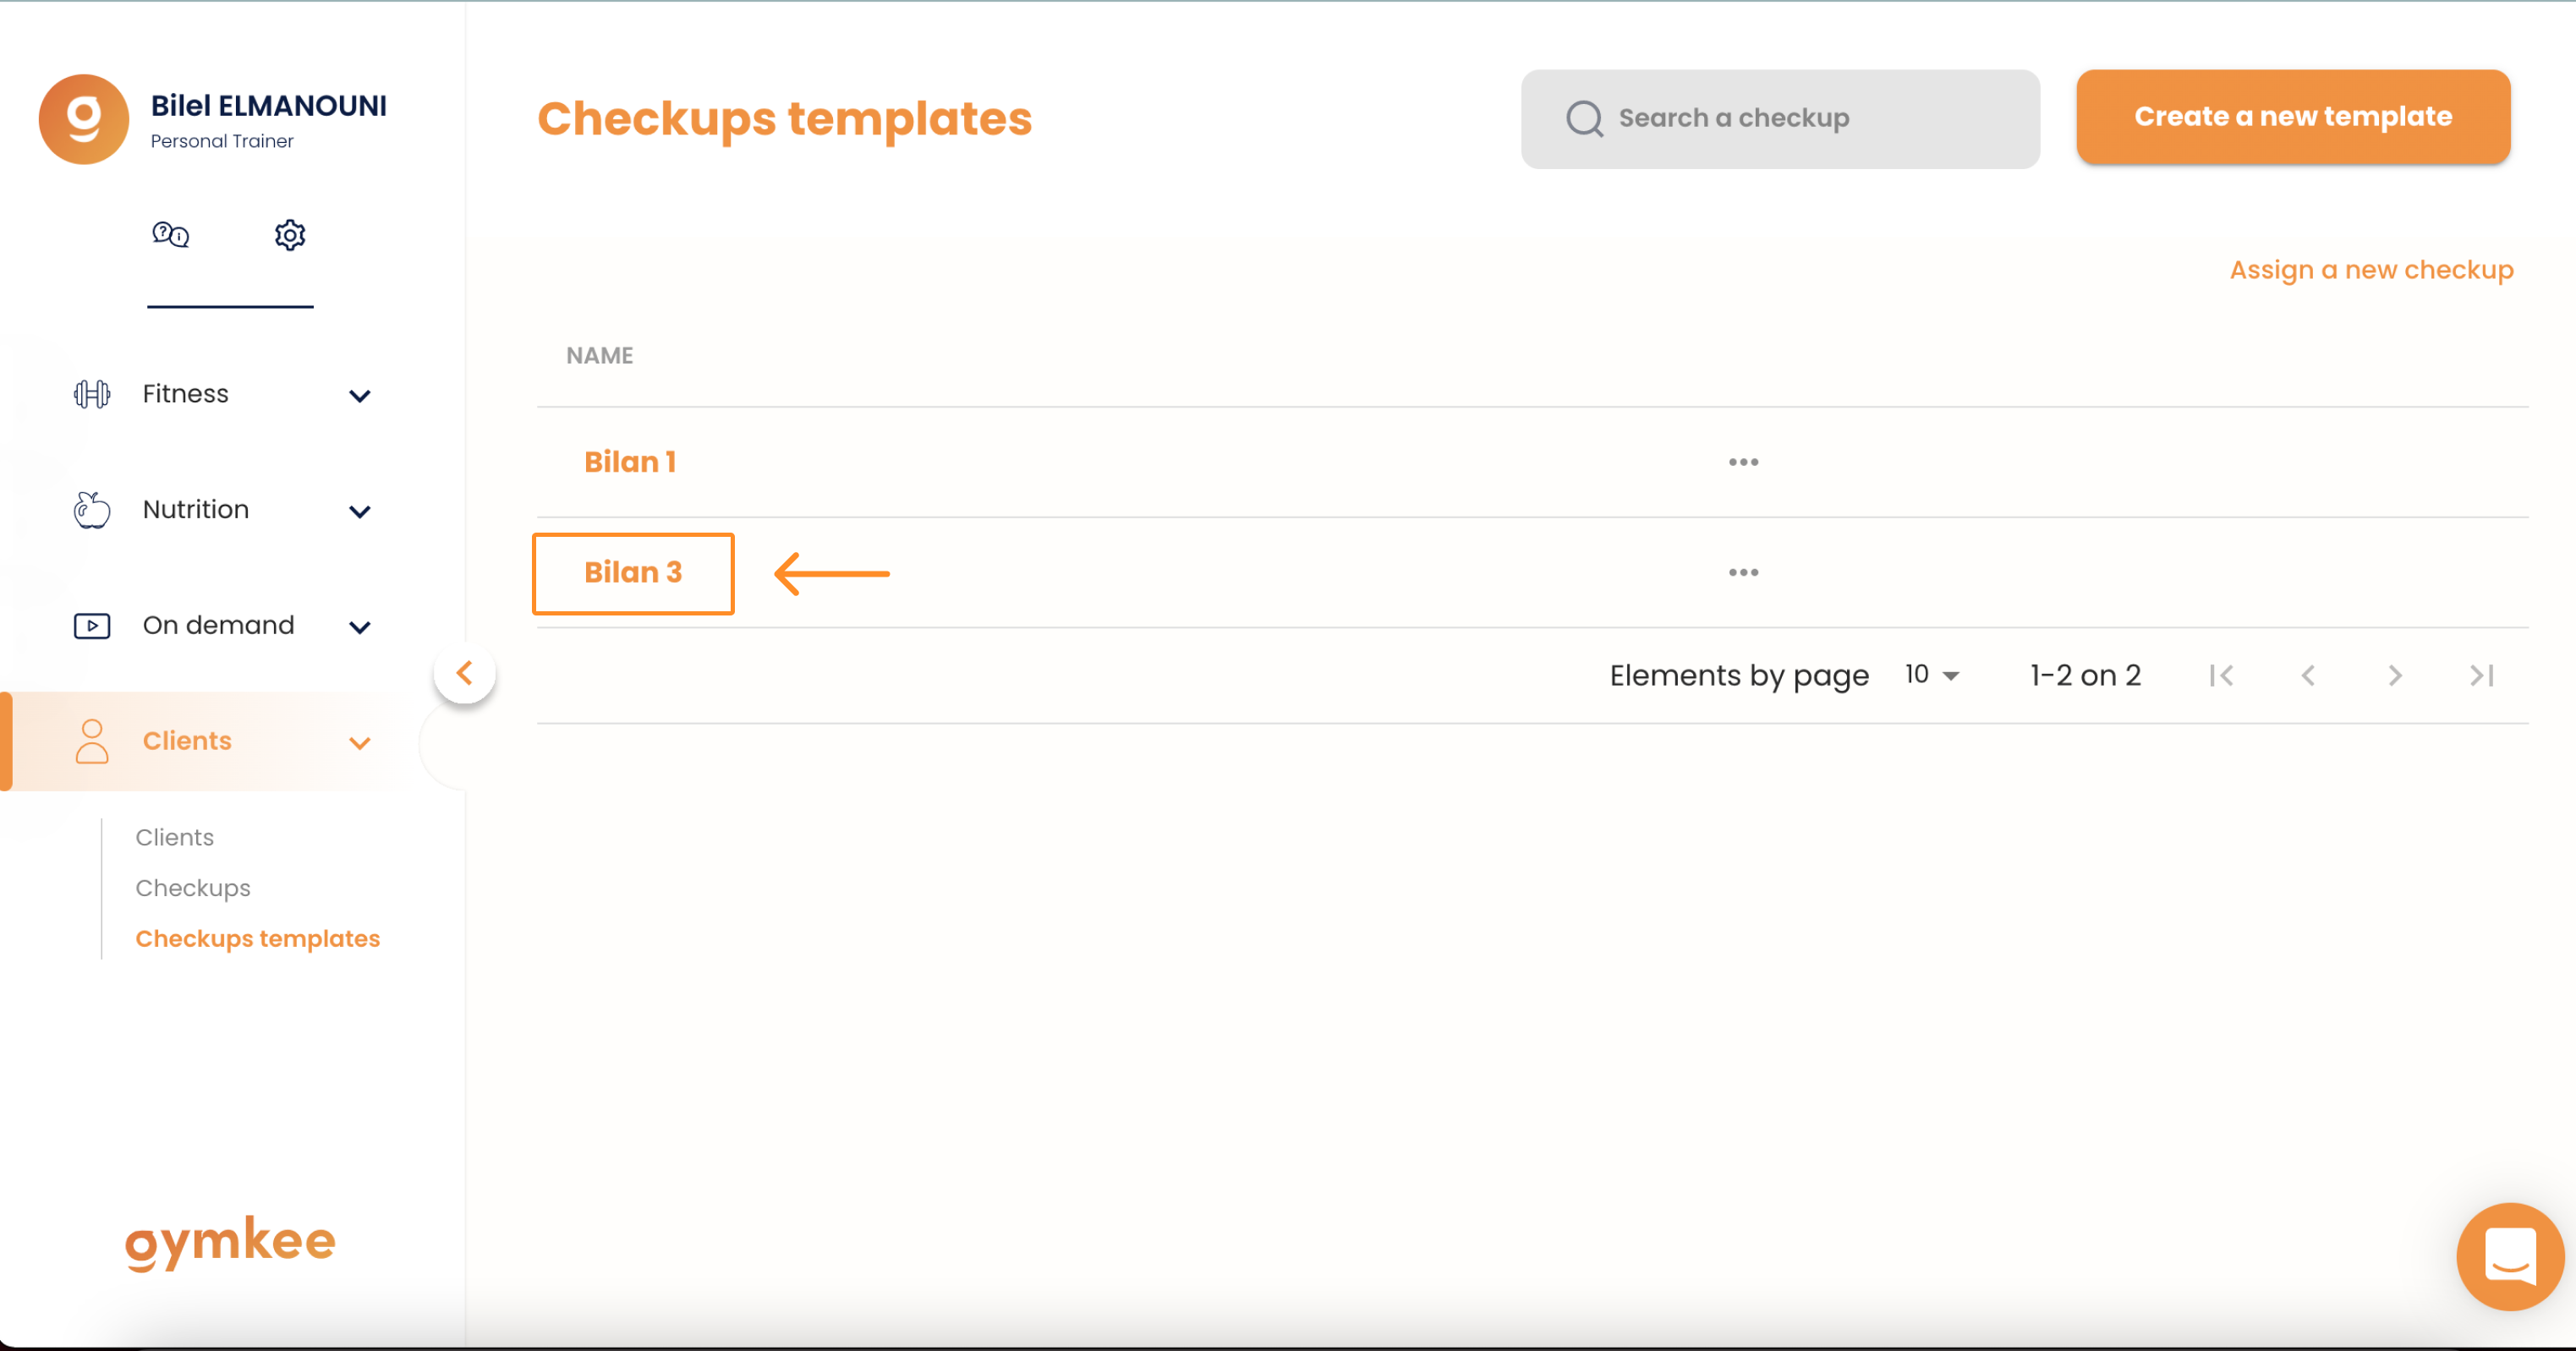Screen dimensions: 2576x1351
Task: Go to the next page arrow
Action: [2394, 676]
